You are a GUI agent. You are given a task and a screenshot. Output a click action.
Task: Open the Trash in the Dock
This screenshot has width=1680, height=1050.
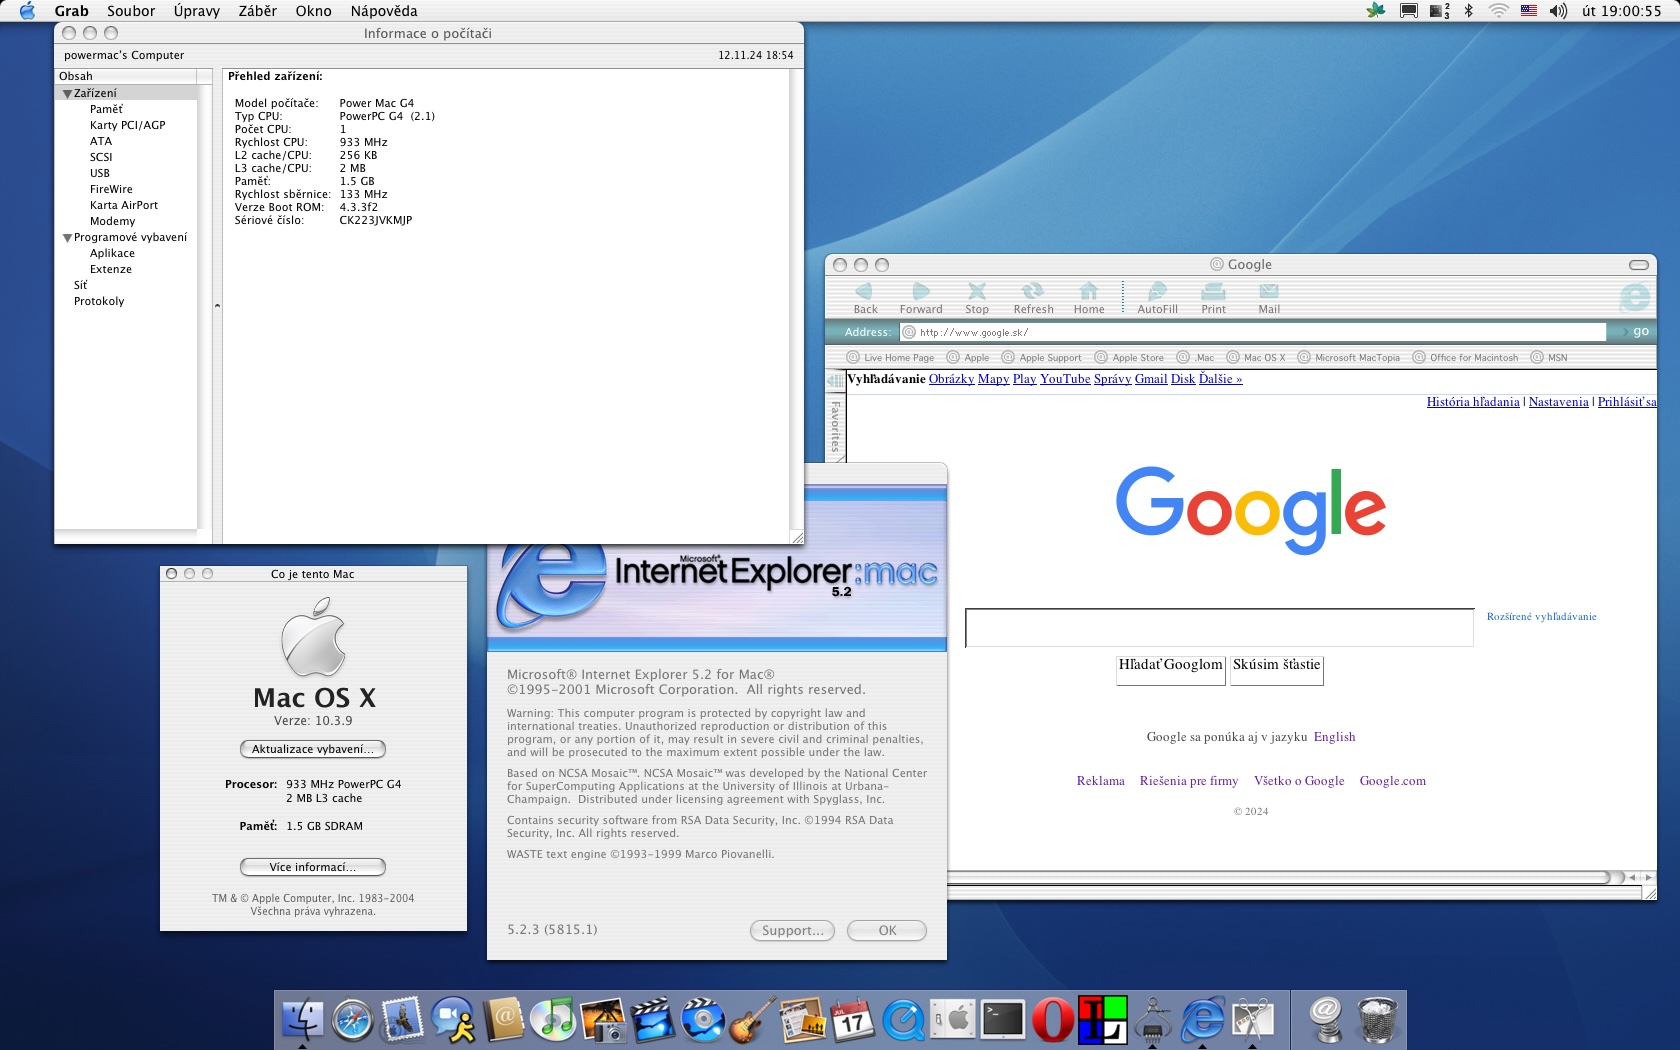coord(1377,1020)
